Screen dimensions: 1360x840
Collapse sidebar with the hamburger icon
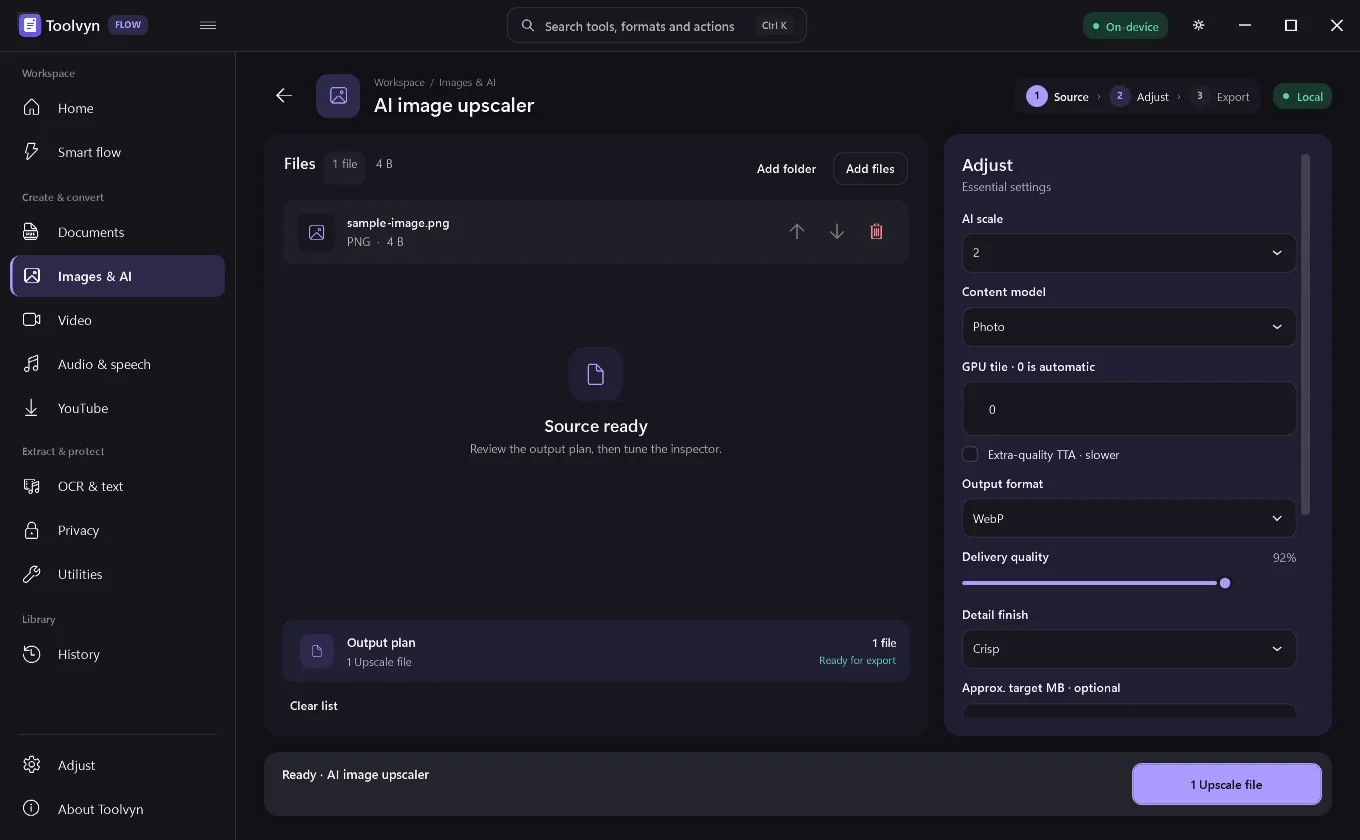coord(208,26)
